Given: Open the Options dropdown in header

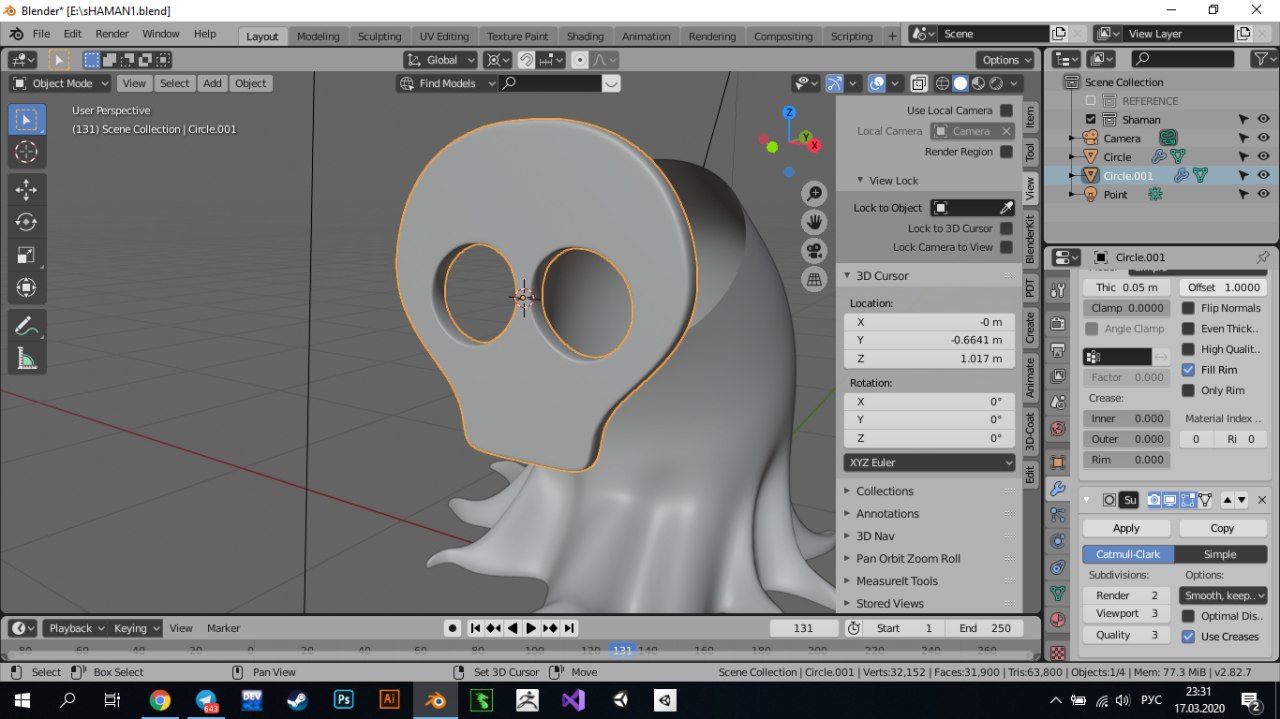Looking at the screenshot, I should tap(1006, 60).
